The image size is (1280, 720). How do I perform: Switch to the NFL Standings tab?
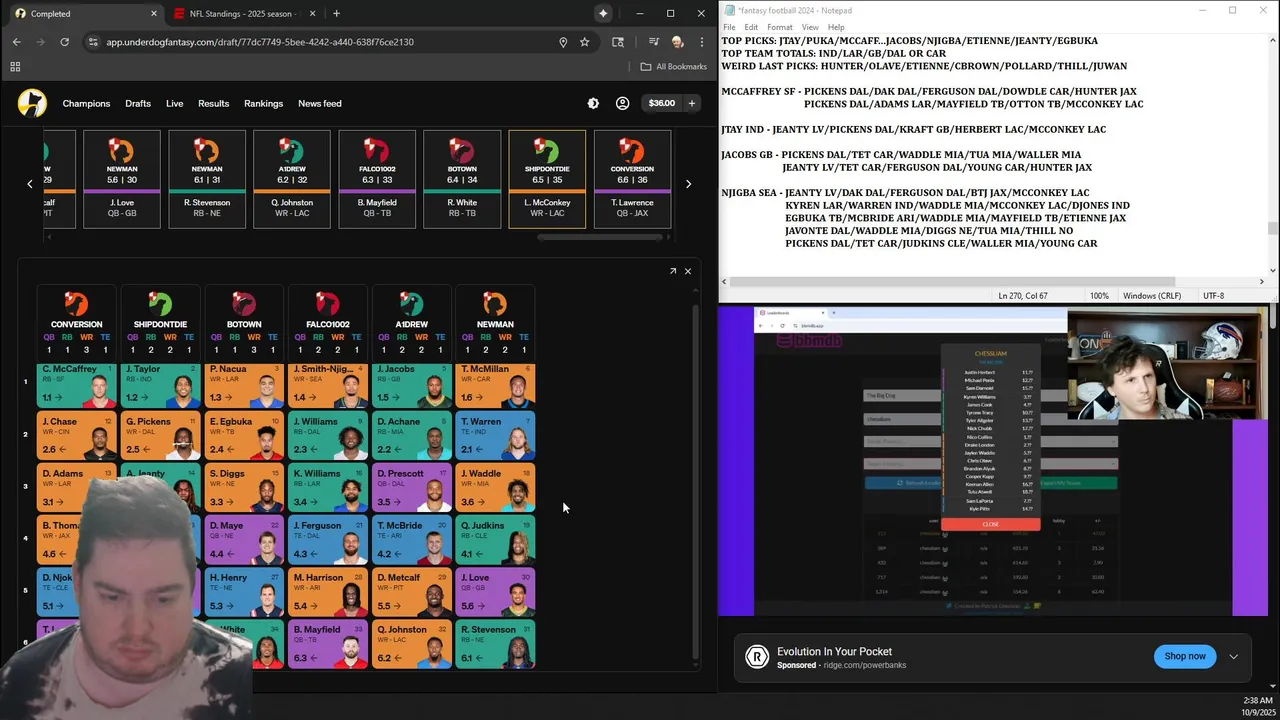[x=243, y=13]
